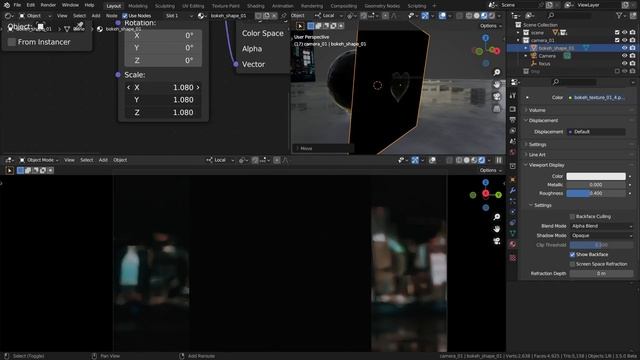The width and height of the screenshot is (640, 360).
Task: Expand the scene collection in outliner
Action: point(519,33)
